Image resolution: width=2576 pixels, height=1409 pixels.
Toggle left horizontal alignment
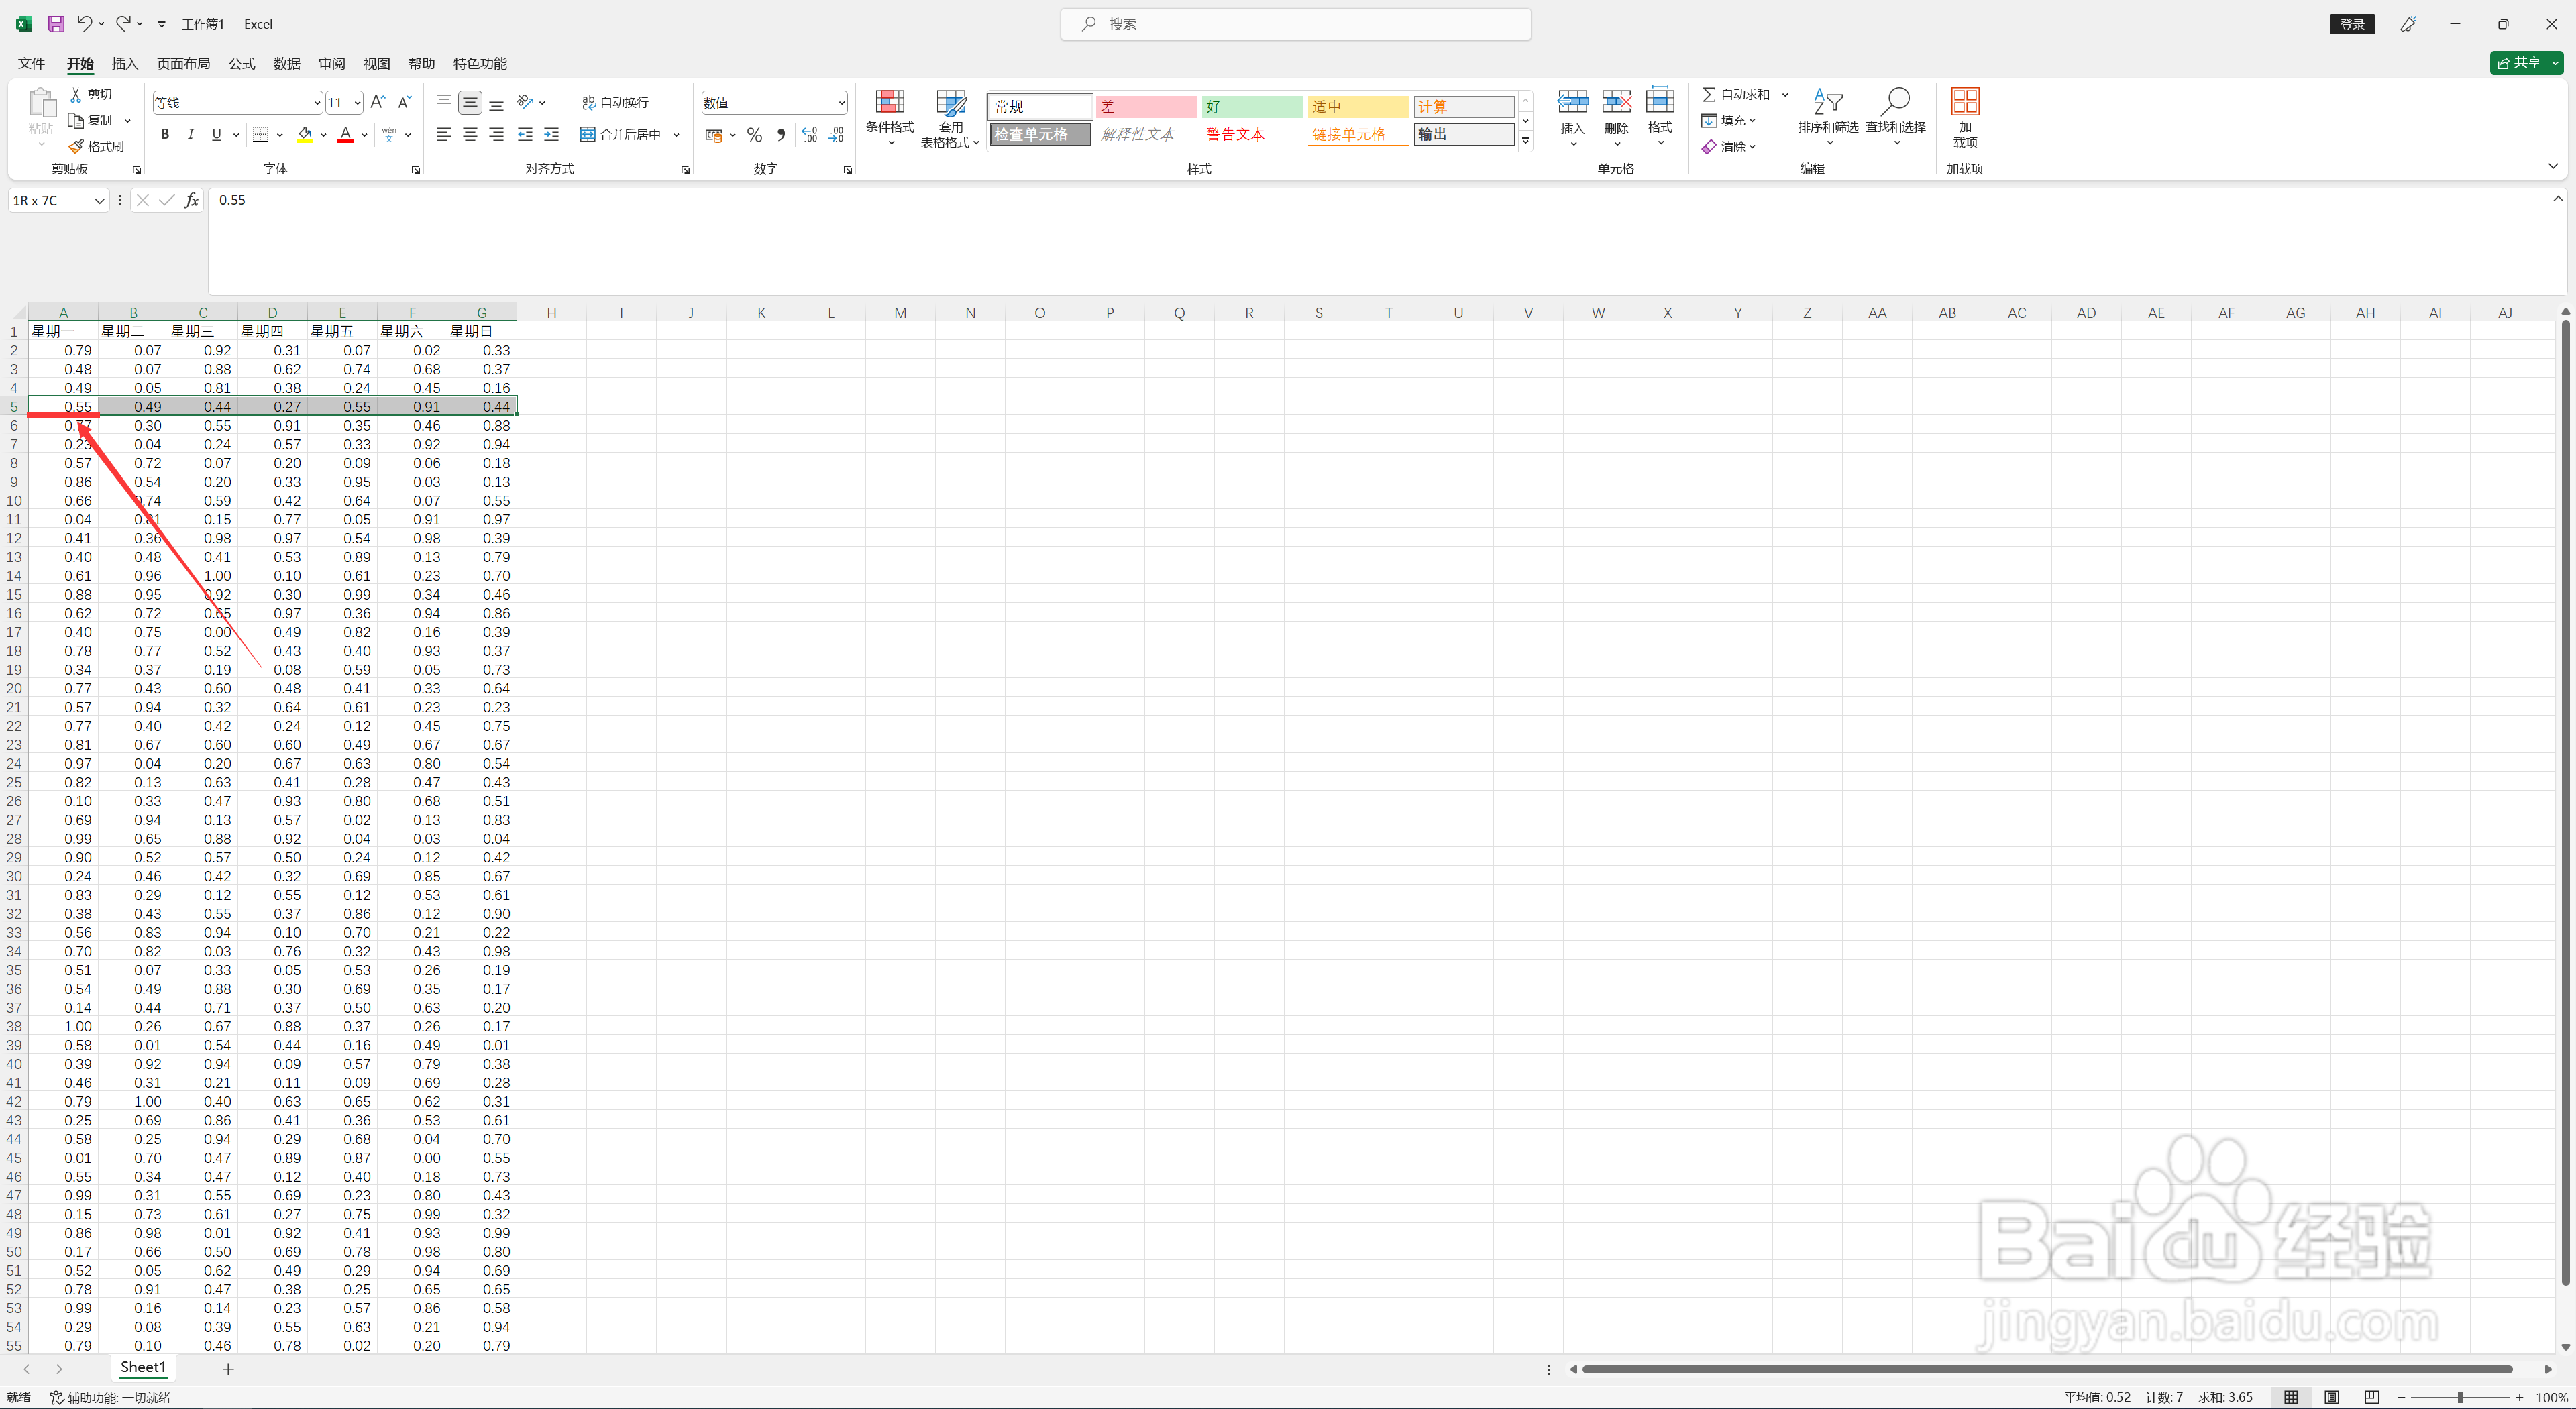[444, 134]
